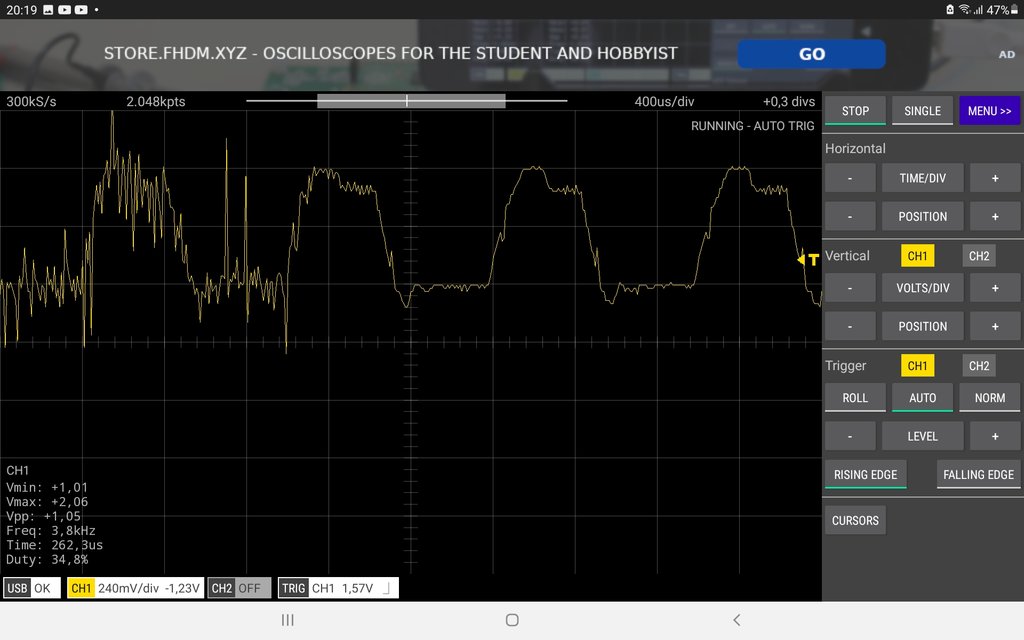Open the CURSORS controls
1024x640 pixels.
(x=855, y=520)
